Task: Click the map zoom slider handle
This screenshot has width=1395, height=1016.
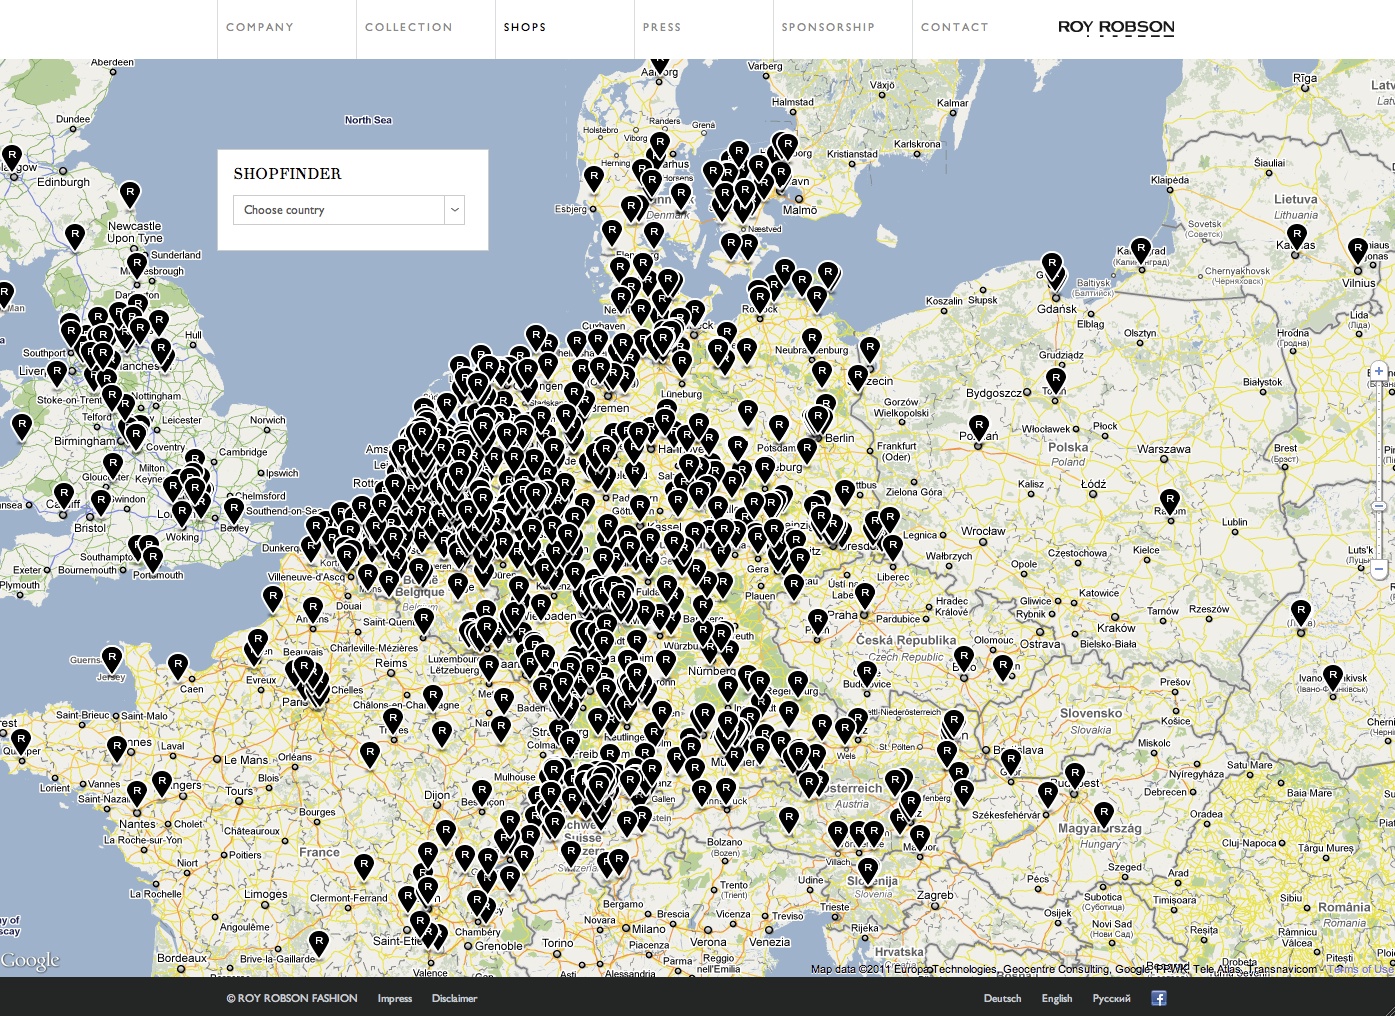Action: 1379,507
